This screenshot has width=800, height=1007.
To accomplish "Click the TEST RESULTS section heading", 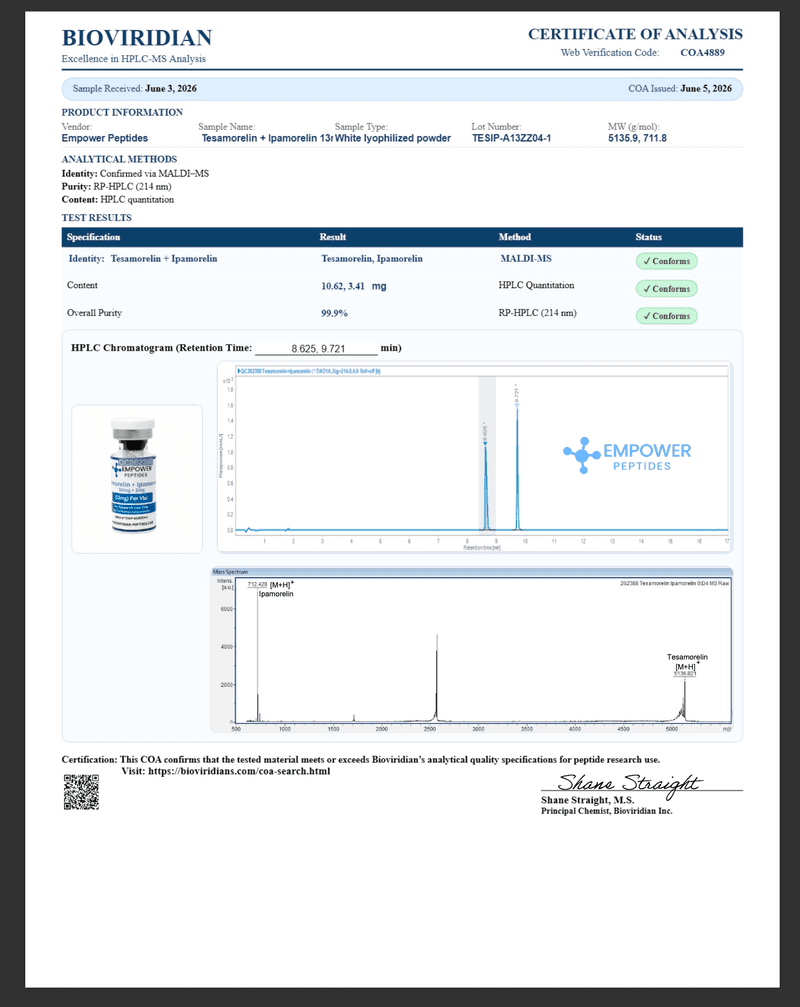I will tap(96, 218).
